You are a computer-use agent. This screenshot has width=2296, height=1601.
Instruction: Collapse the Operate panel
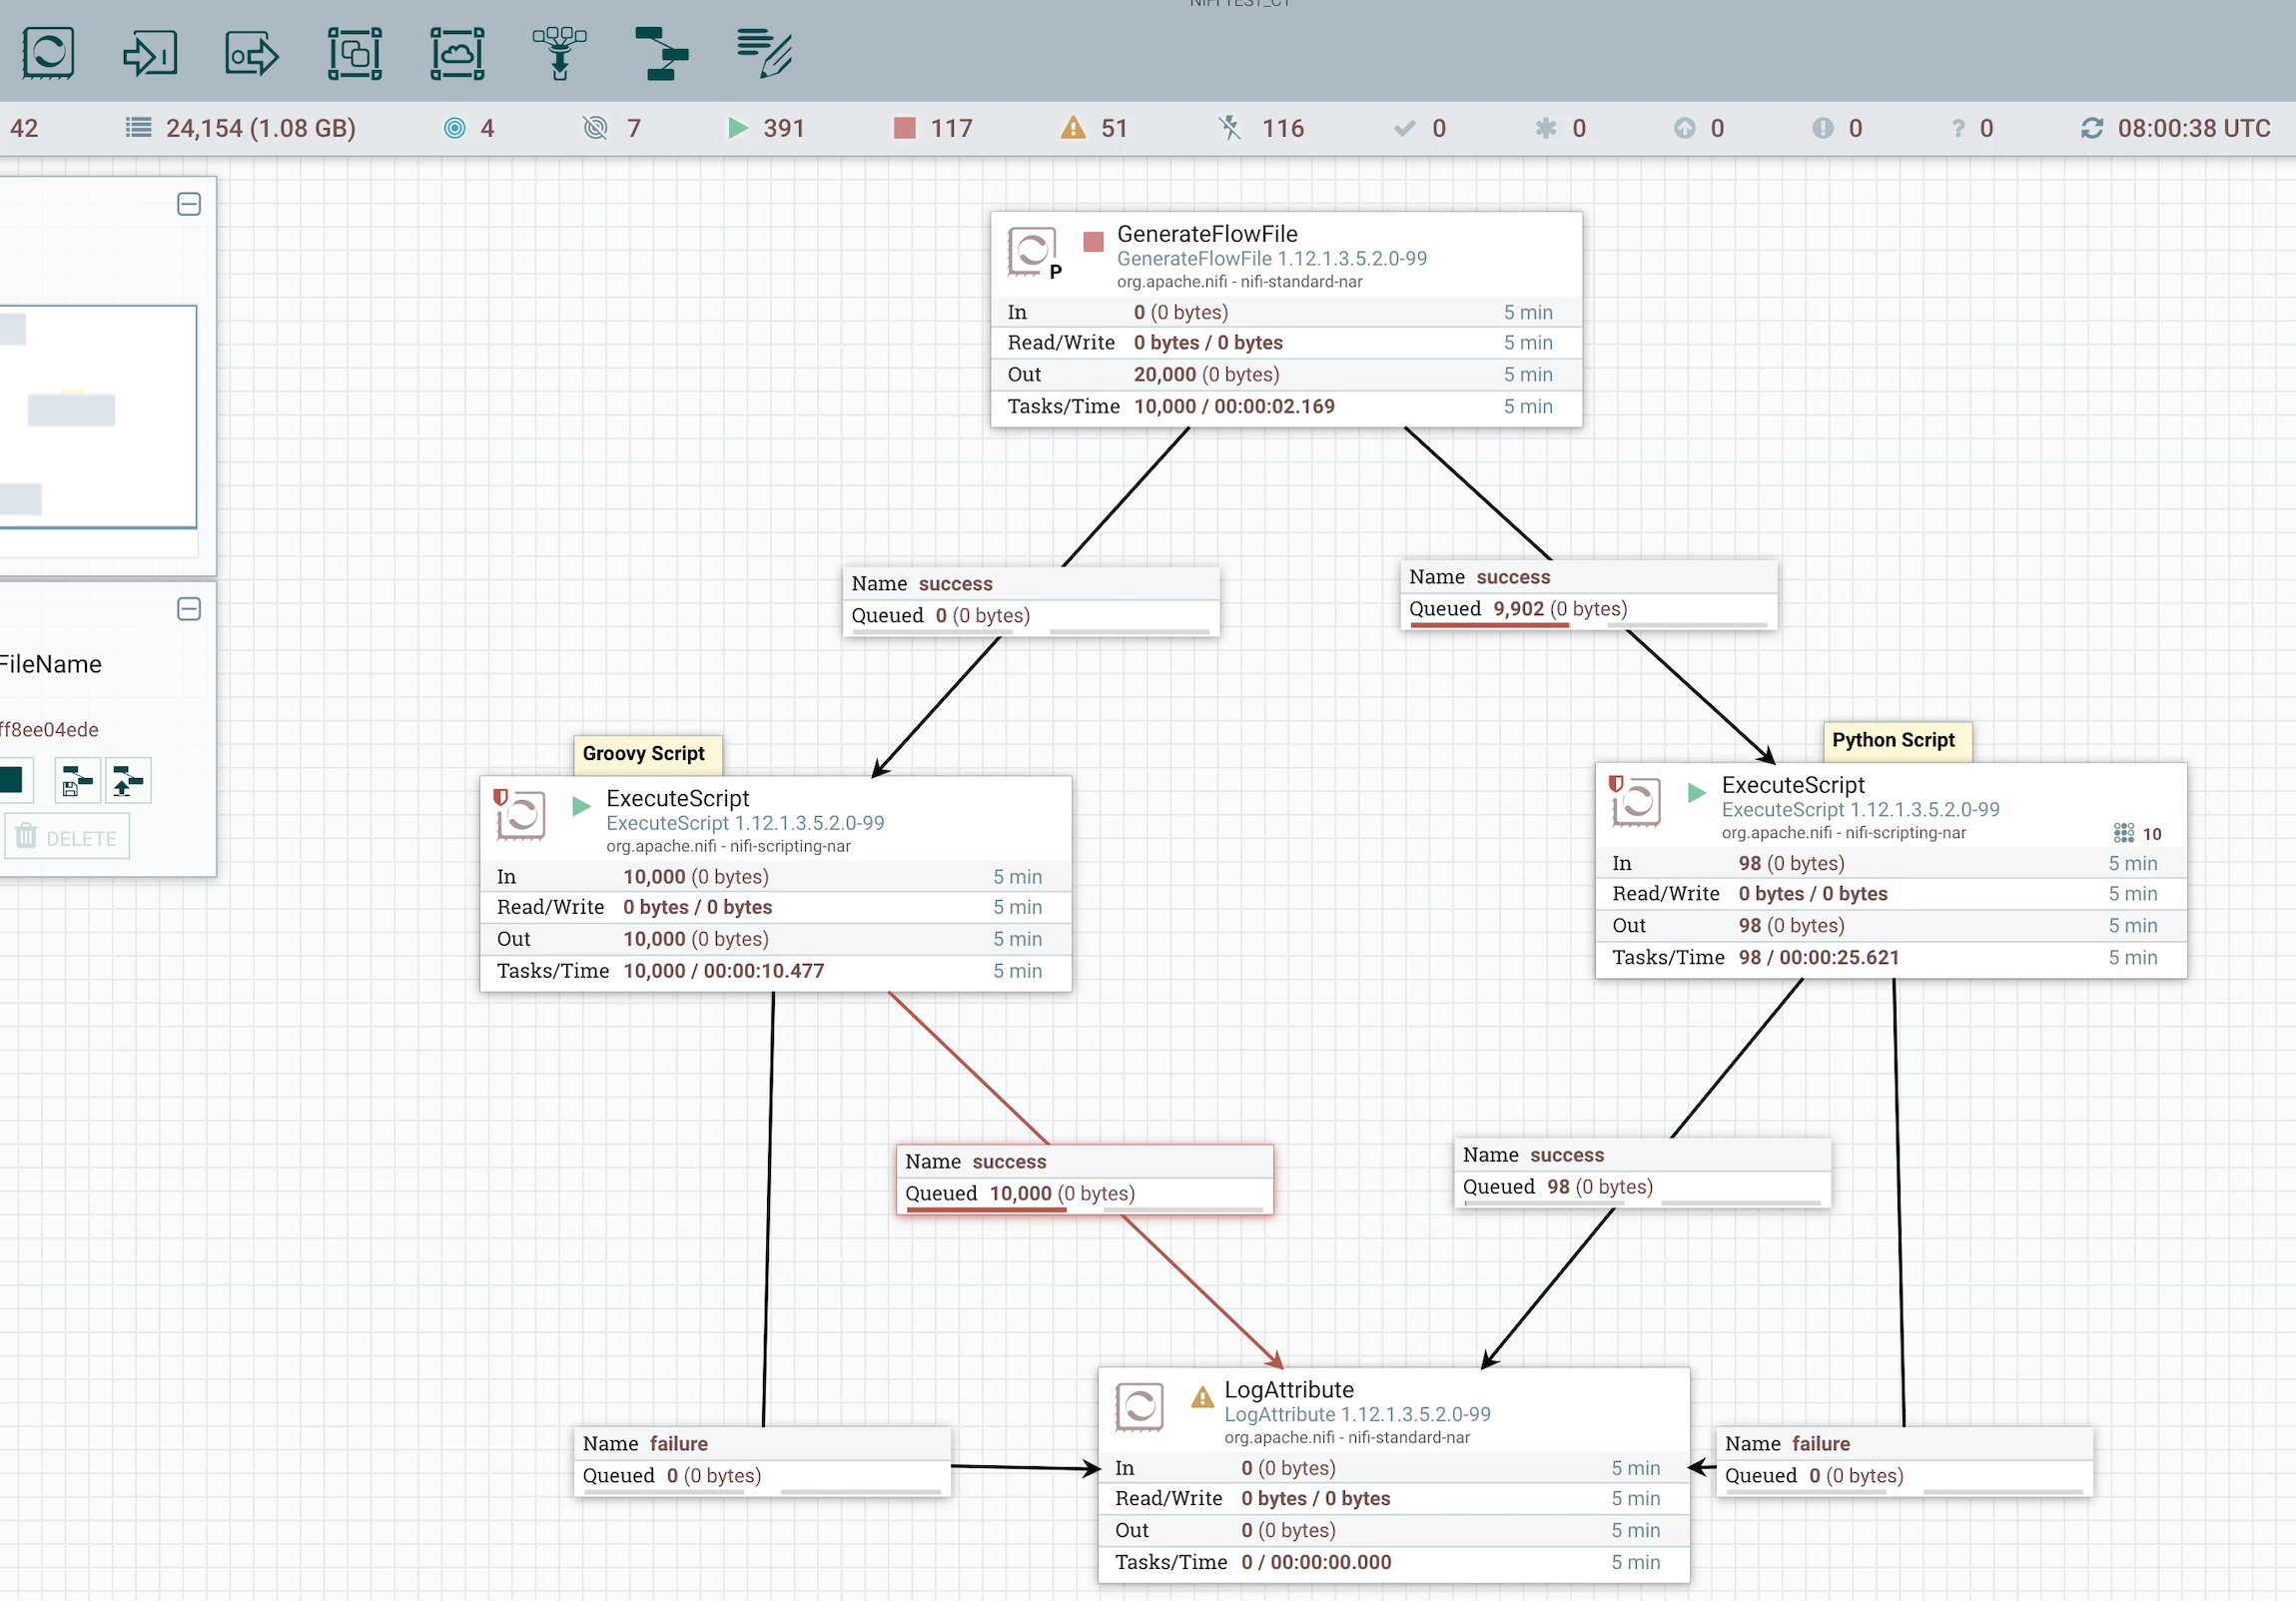click(x=188, y=609)
